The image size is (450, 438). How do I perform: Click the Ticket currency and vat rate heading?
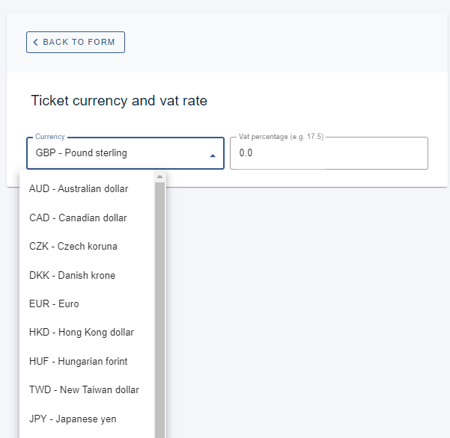[x=119, y=101]
